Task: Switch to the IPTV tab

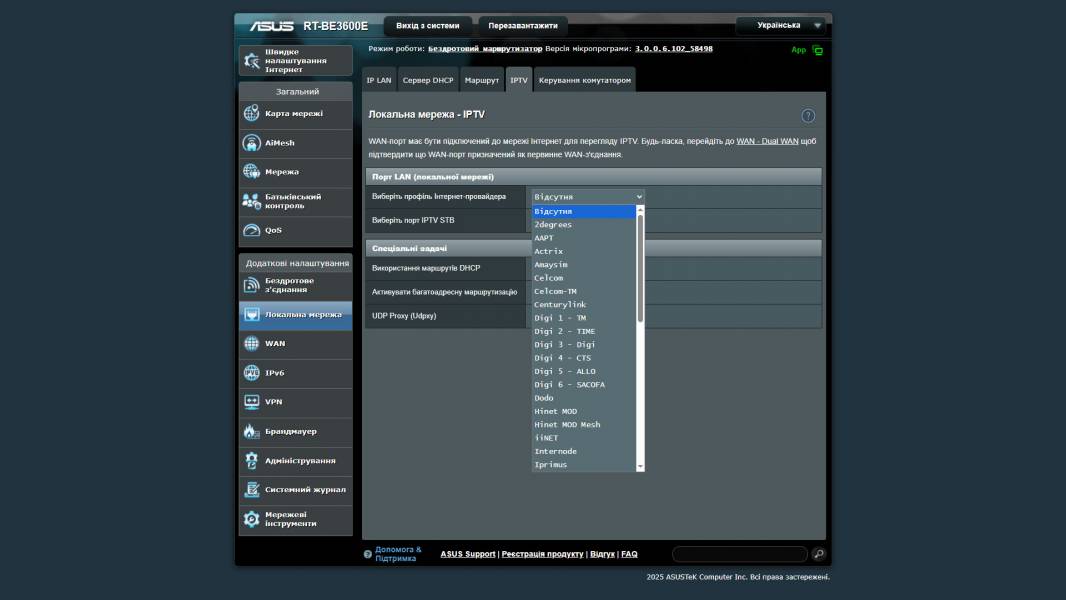Action: 519,80
